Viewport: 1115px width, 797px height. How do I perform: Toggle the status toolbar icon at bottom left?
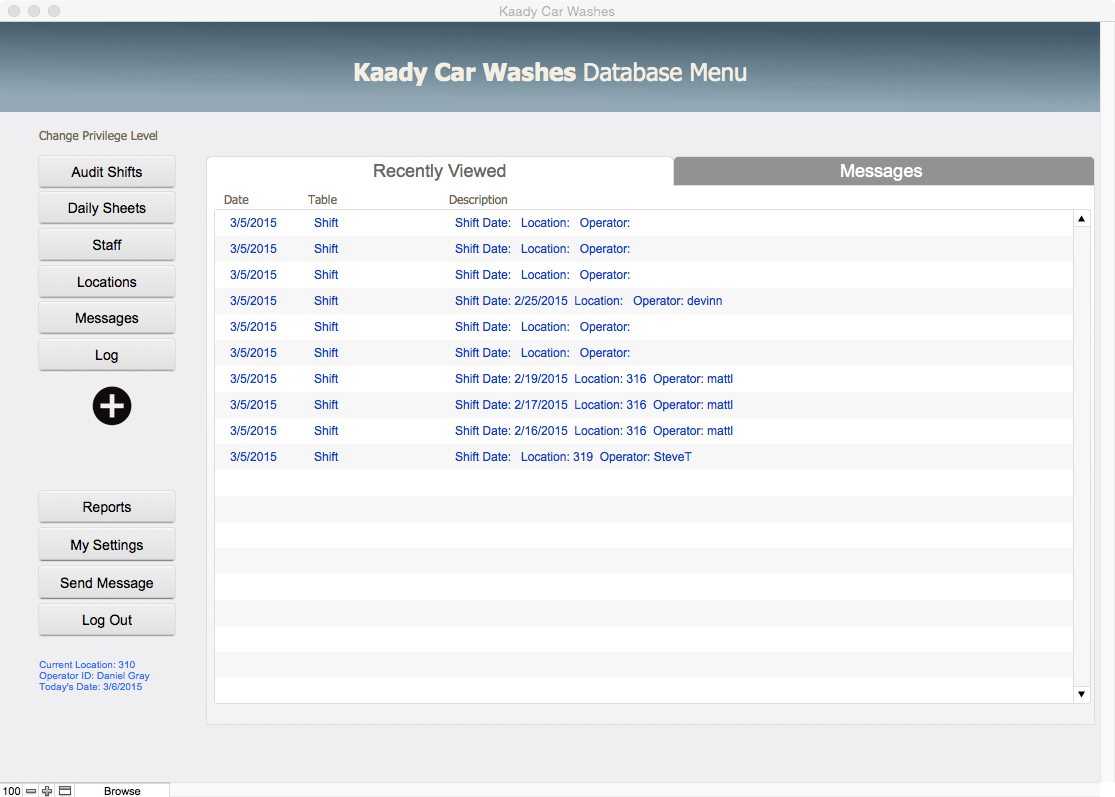tap(65, 791)
